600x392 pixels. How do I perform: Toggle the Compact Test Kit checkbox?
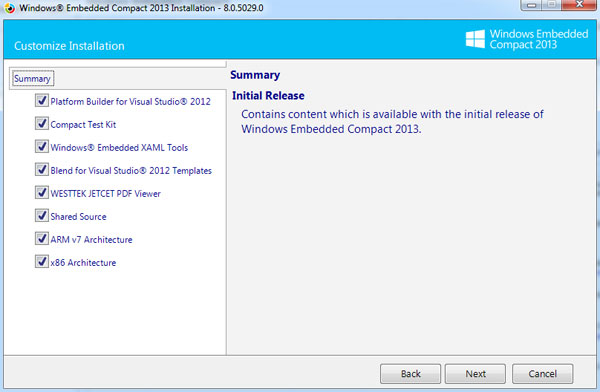[42, 124]
